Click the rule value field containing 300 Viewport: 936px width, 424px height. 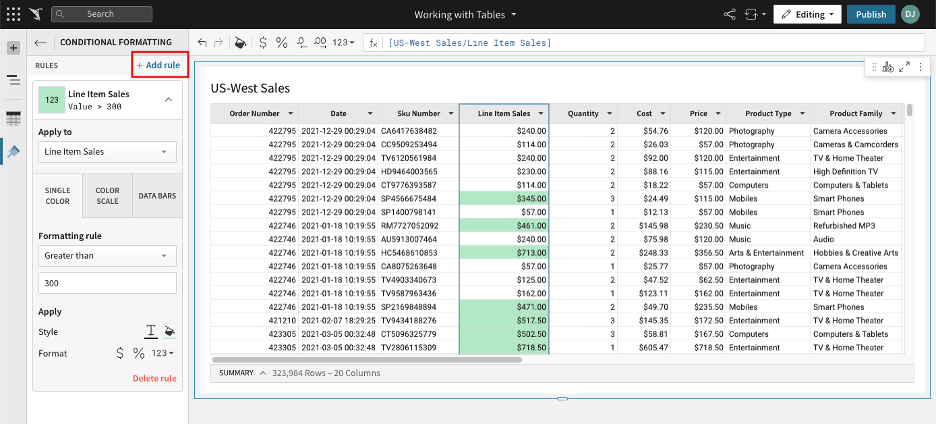[x=107, y=283]
